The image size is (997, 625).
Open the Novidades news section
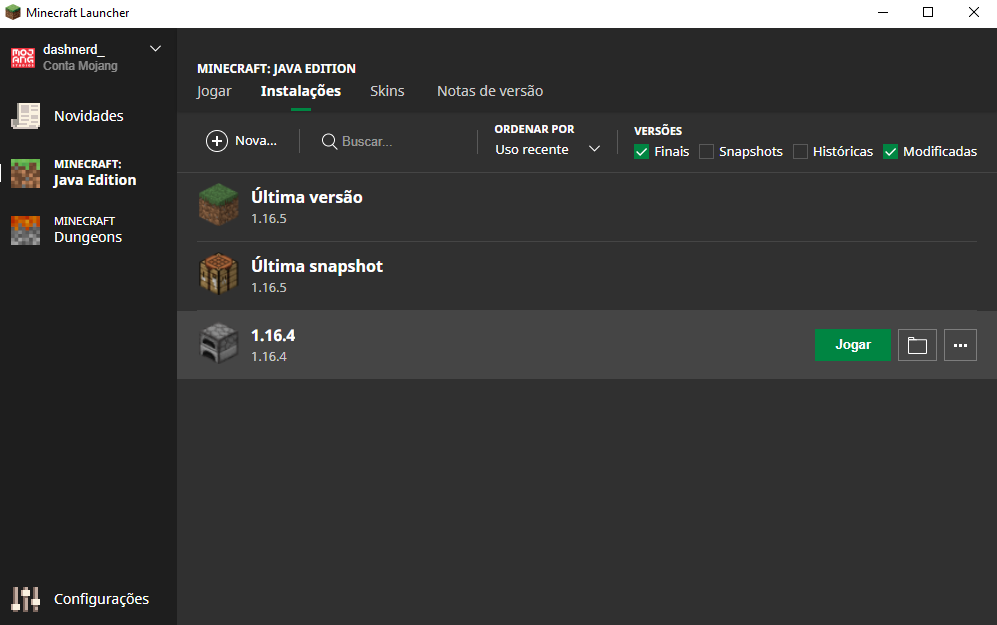(x=88, y=116)
